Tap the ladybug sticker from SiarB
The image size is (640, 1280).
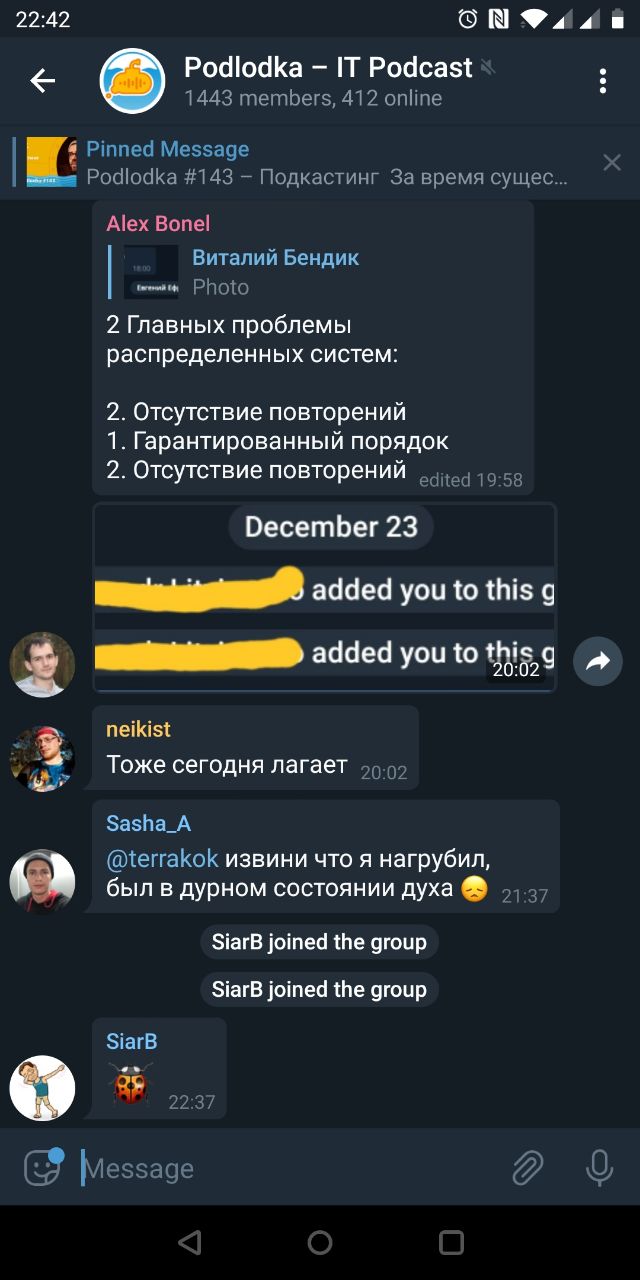pos(131,1083)
